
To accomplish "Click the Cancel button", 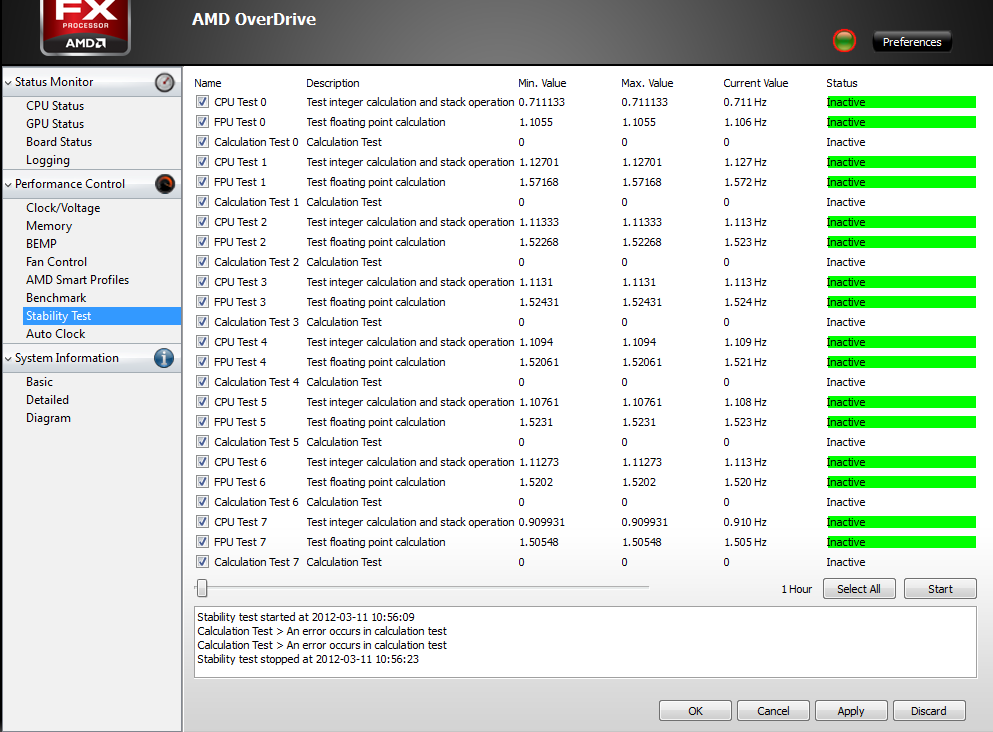I will point(773,711).
